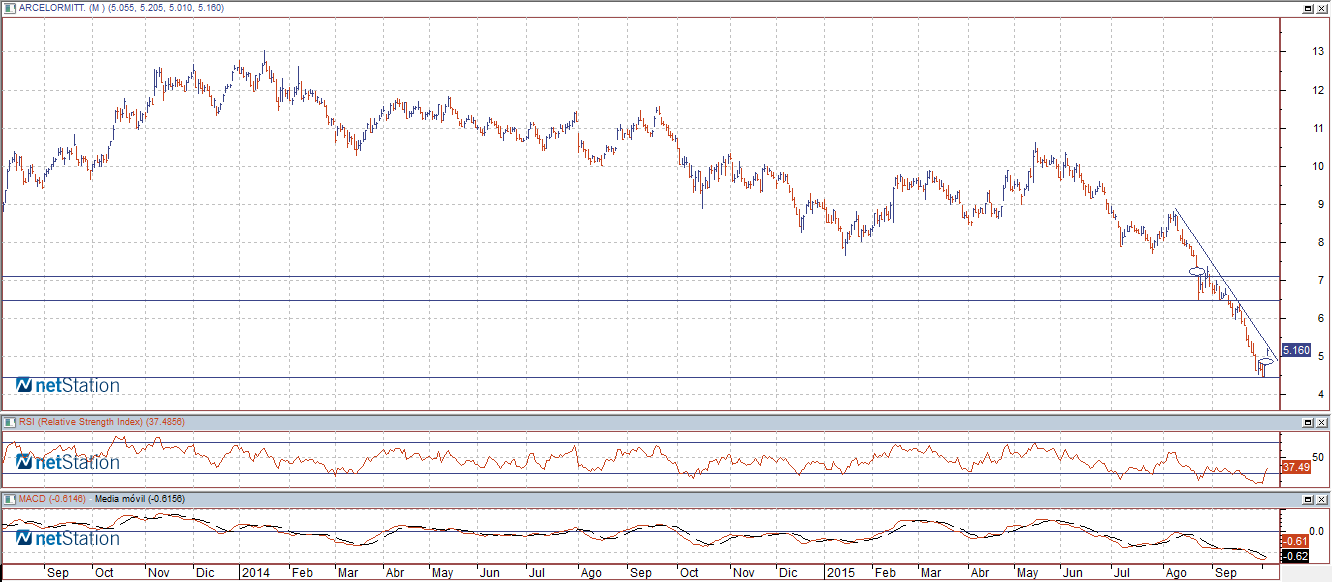Click the RSI panel icon

pyautogui.click(x=9, y=422)
